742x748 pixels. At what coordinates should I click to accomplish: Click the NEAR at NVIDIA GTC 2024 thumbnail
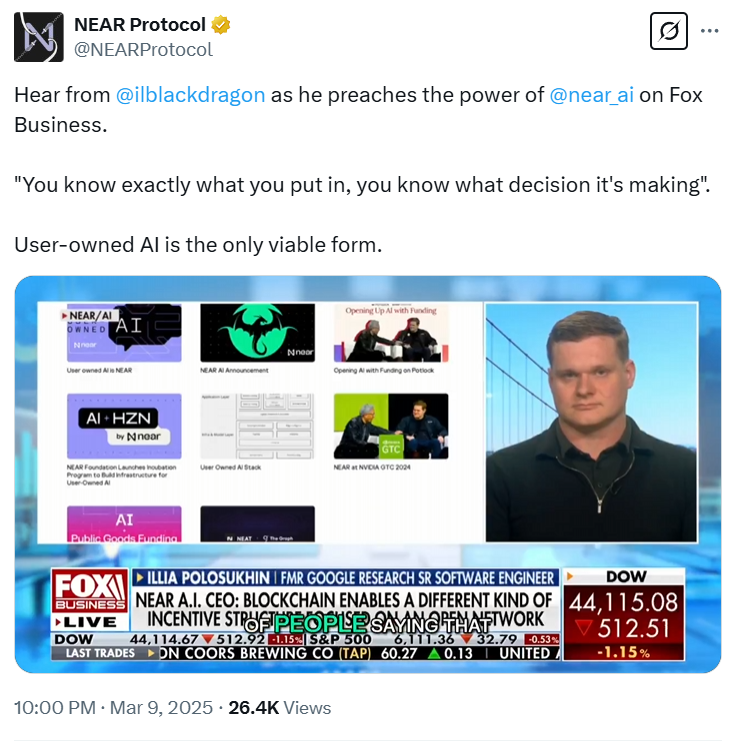click(391, 426)
